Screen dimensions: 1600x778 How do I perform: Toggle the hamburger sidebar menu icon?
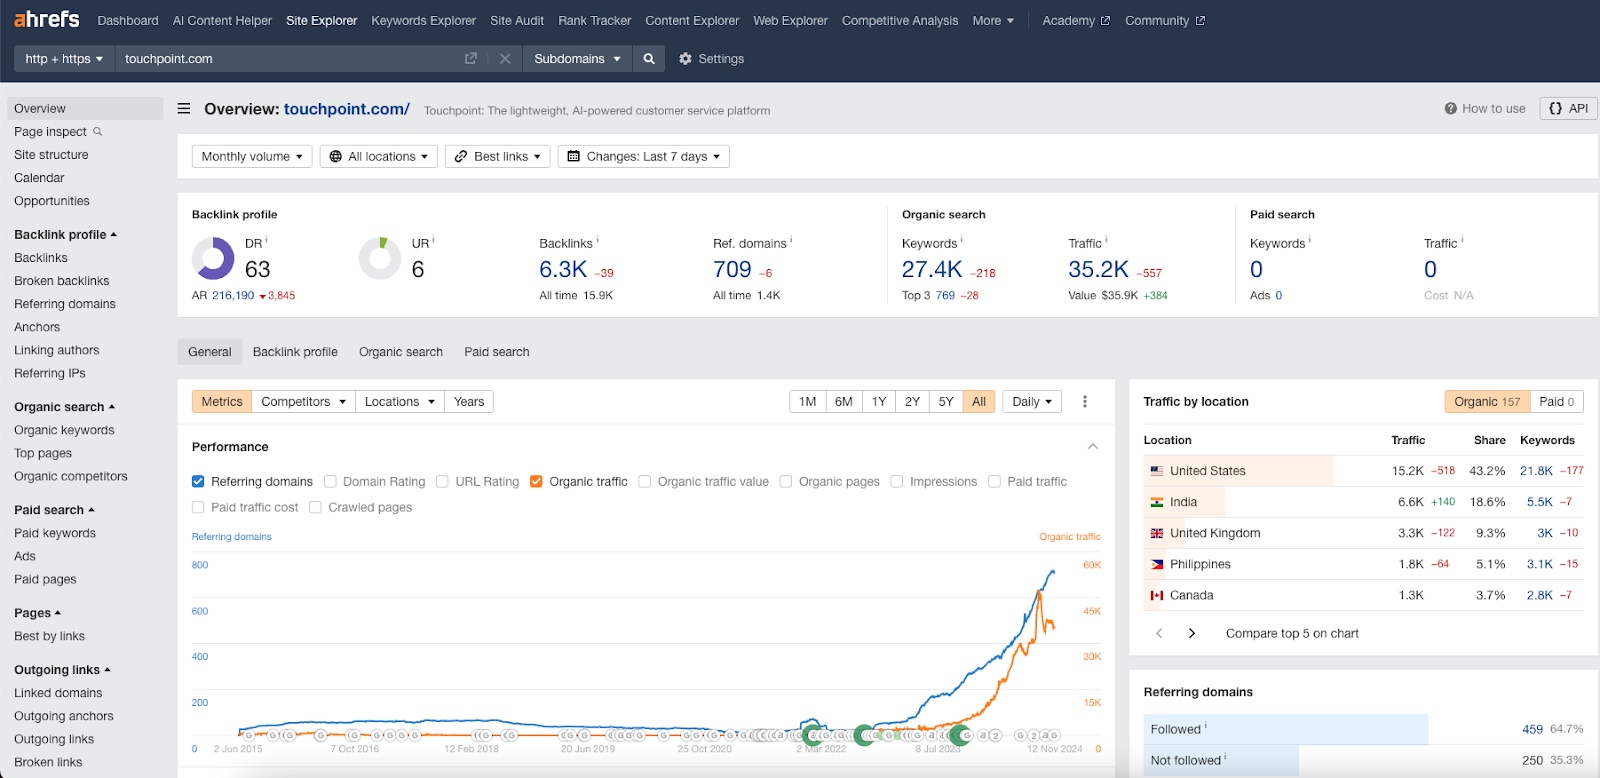[184, 108]
